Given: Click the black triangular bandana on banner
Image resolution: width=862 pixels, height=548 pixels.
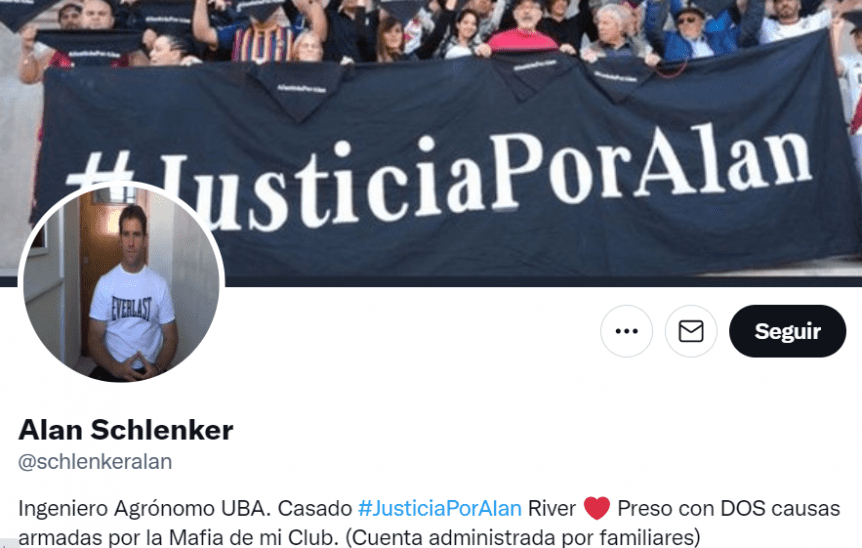Looking at the screenshot, I should click(297, 91).
